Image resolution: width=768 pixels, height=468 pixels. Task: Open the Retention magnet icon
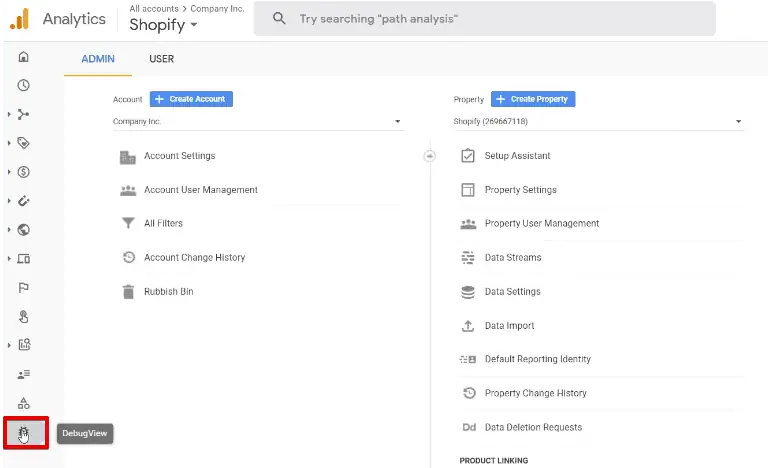(x=24, y=201)
